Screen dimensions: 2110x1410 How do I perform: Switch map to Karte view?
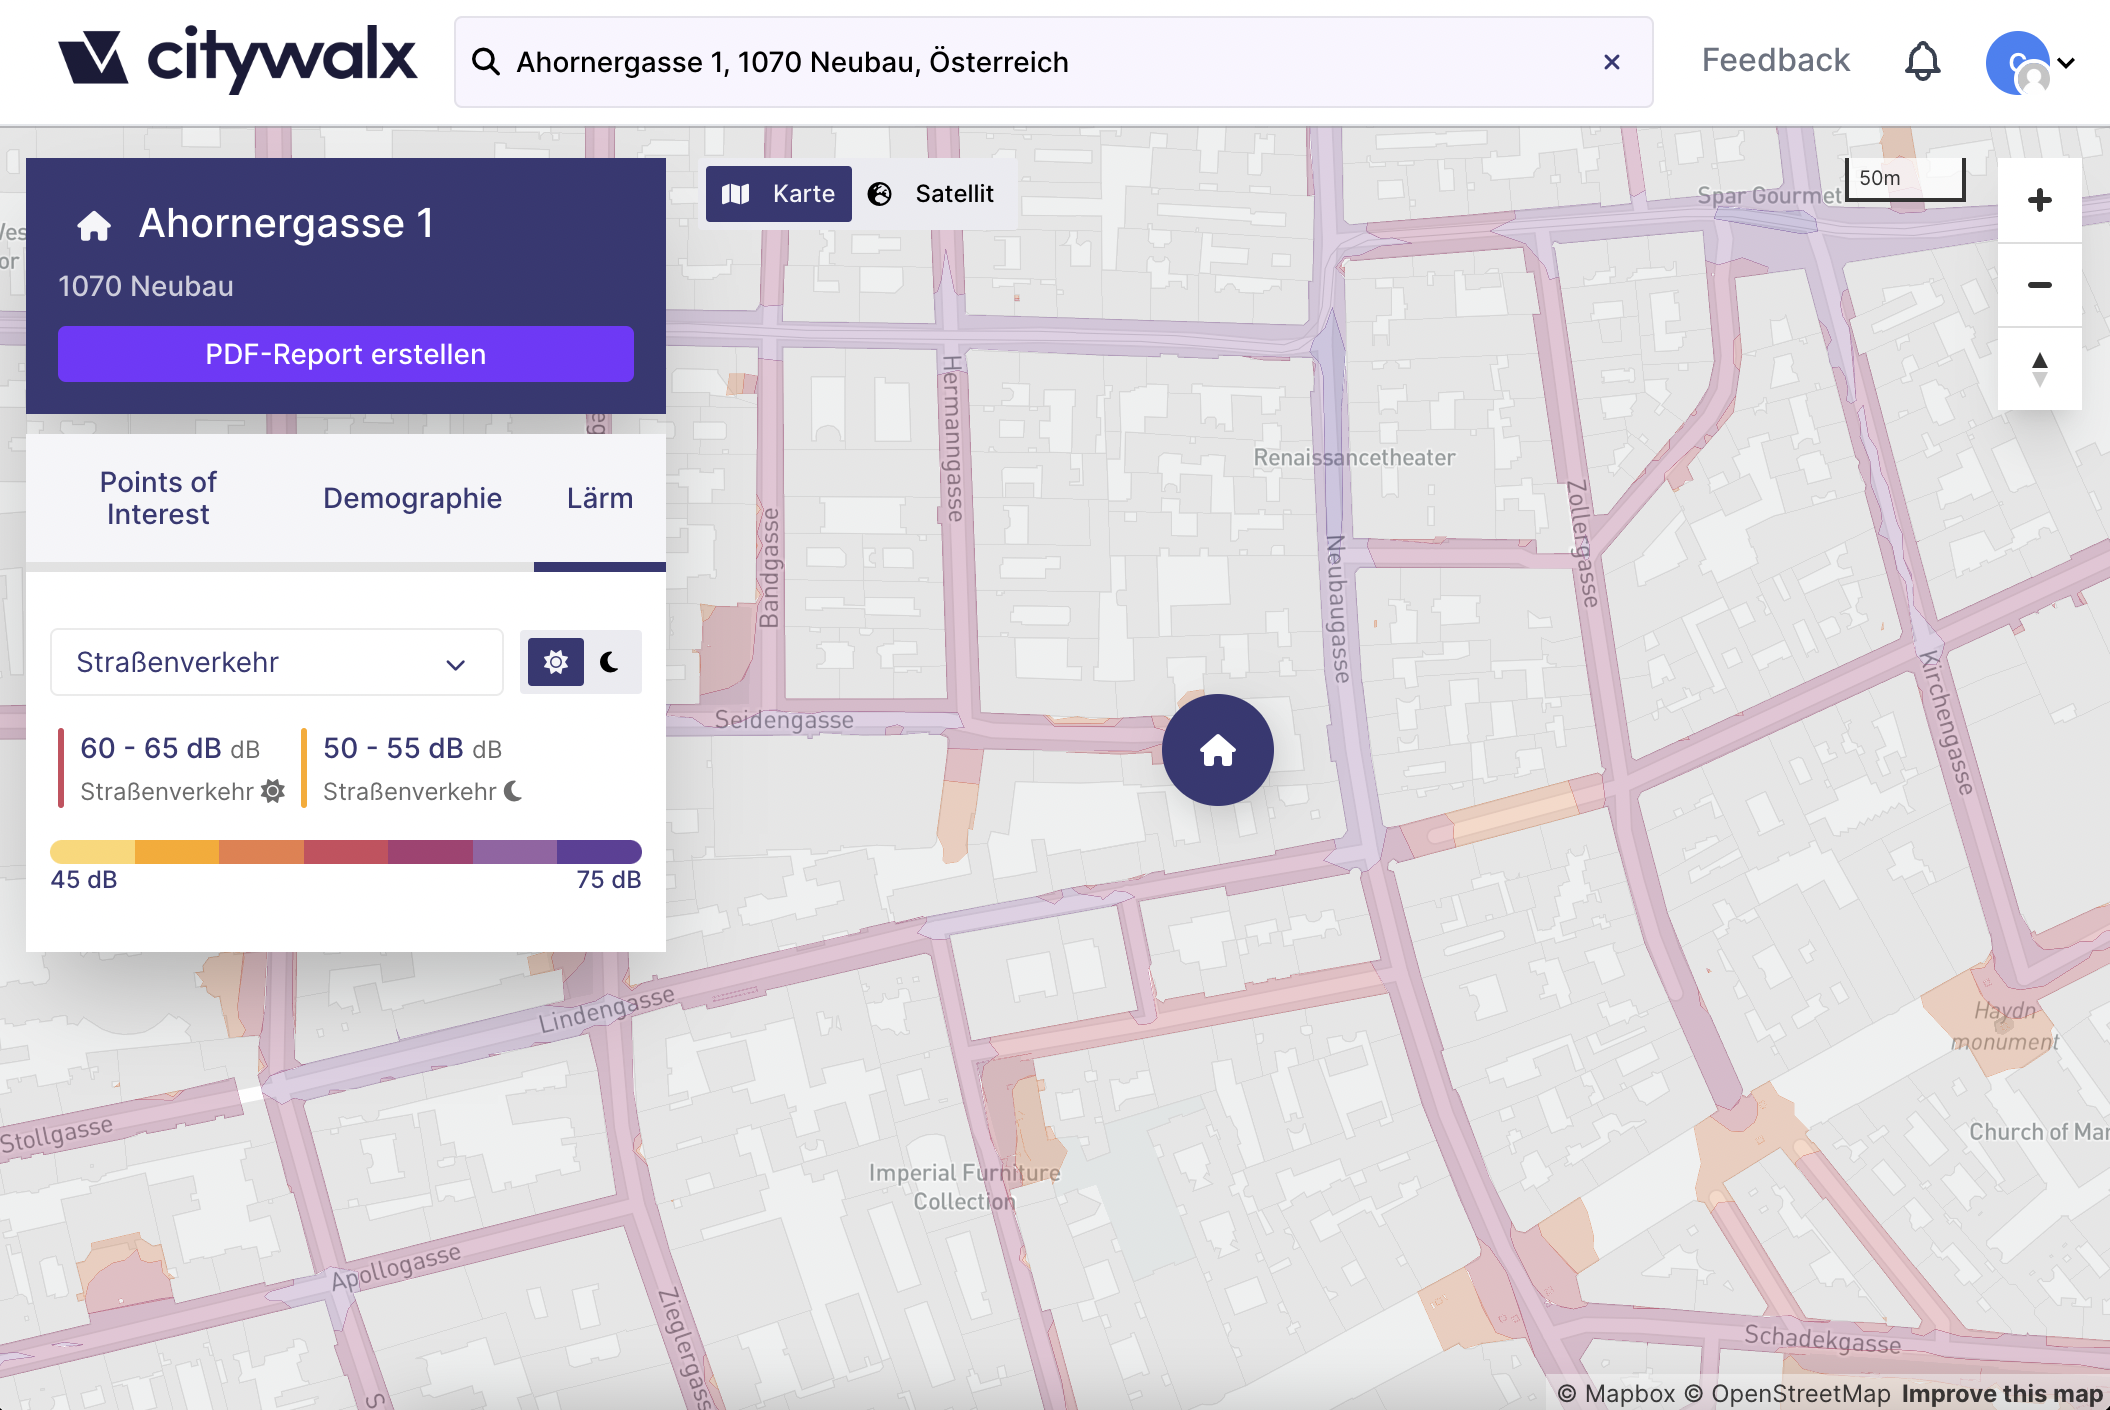point(779,194)
